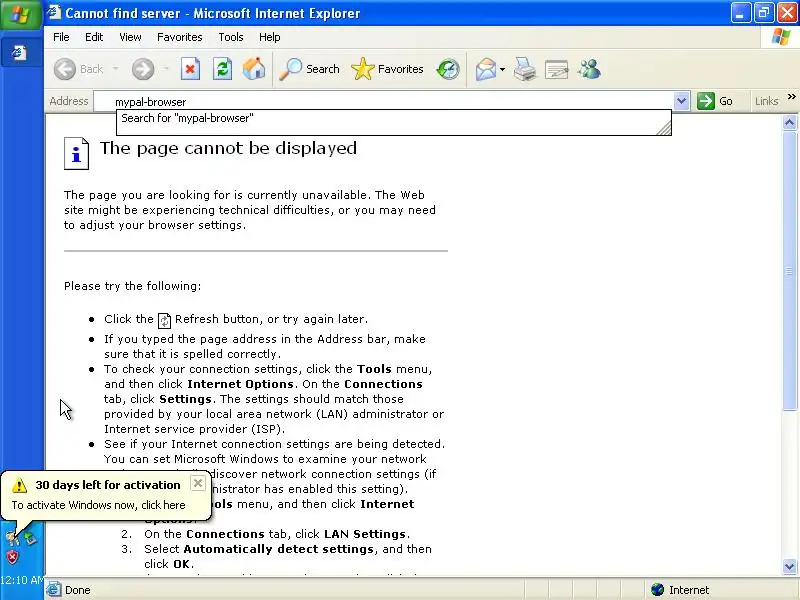Screen dimensions: 800x600
Task: Go to Home page icon
Action: (254, 69)
